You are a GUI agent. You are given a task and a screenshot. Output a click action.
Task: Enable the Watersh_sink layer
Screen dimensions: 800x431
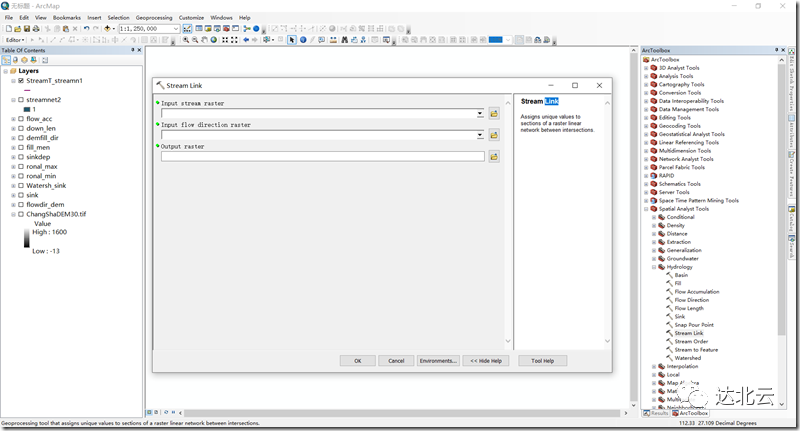point(21,186)
